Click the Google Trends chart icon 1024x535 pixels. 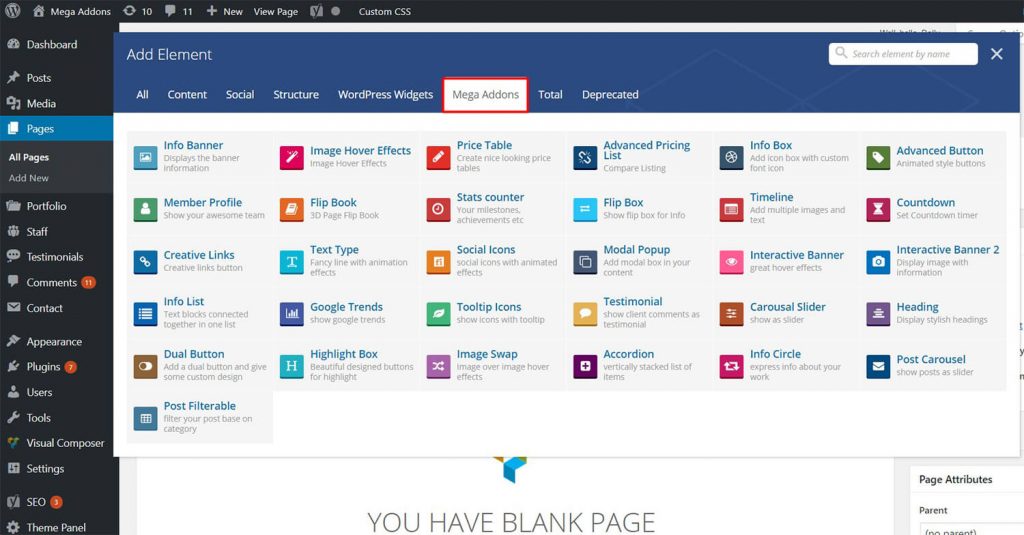click(292, 314)
